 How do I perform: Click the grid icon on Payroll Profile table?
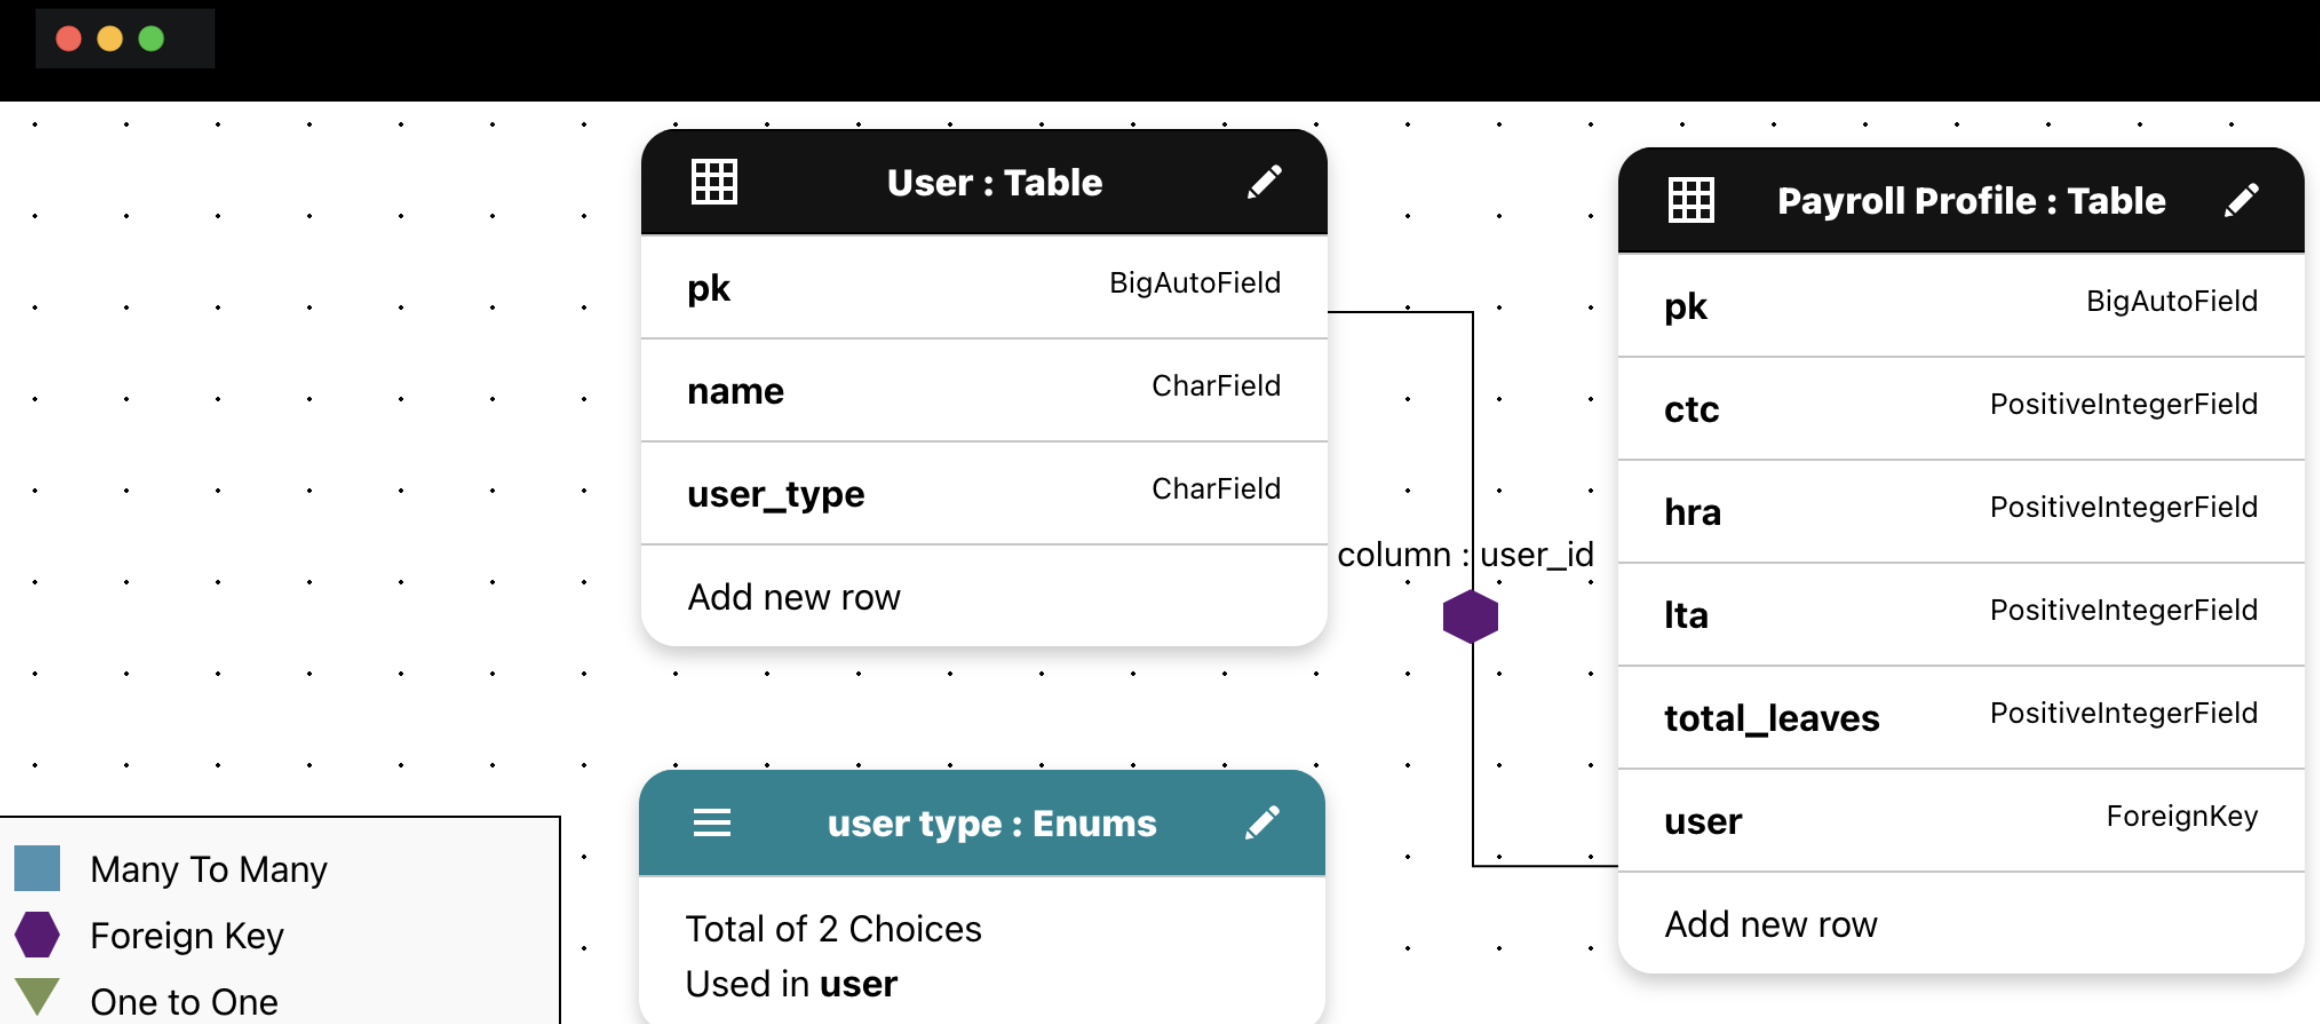tap(1691, 200)
